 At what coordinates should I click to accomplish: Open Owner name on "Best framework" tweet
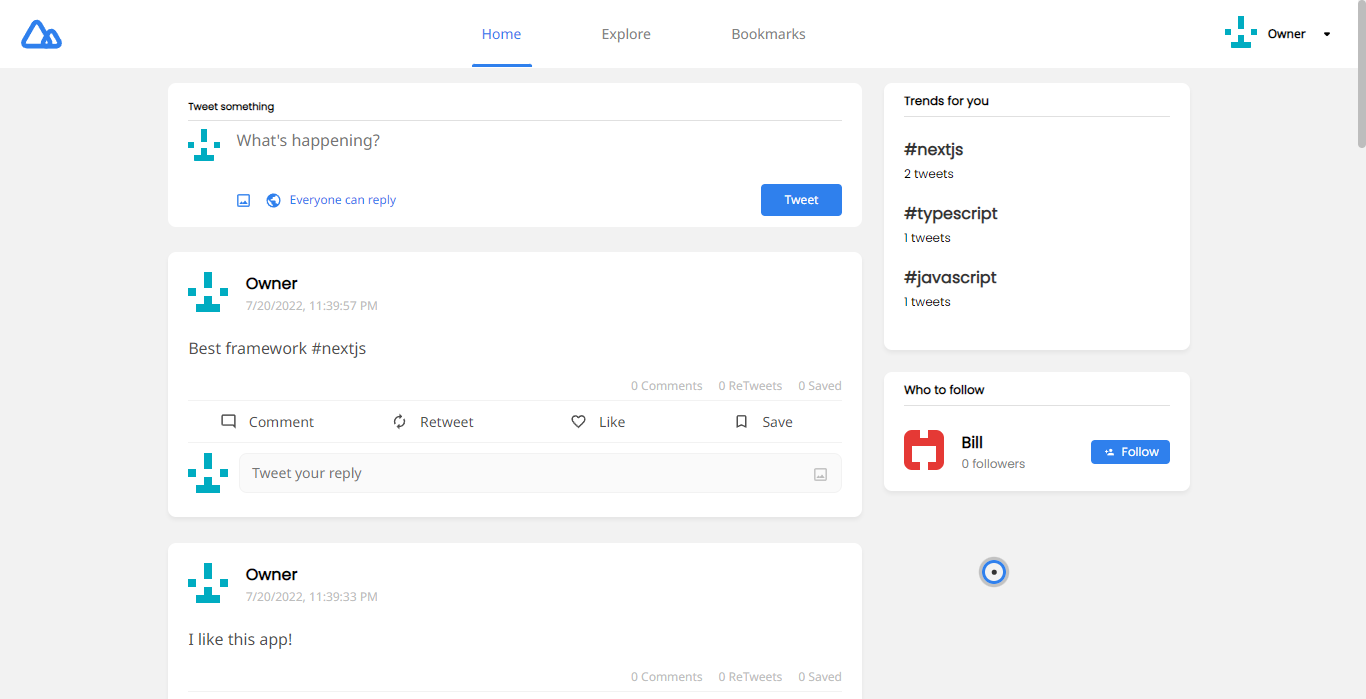click(x=272, y=284)
